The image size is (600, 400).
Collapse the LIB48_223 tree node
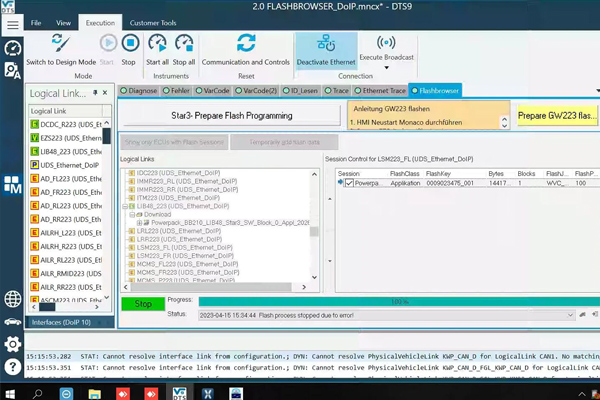[125, 206]
